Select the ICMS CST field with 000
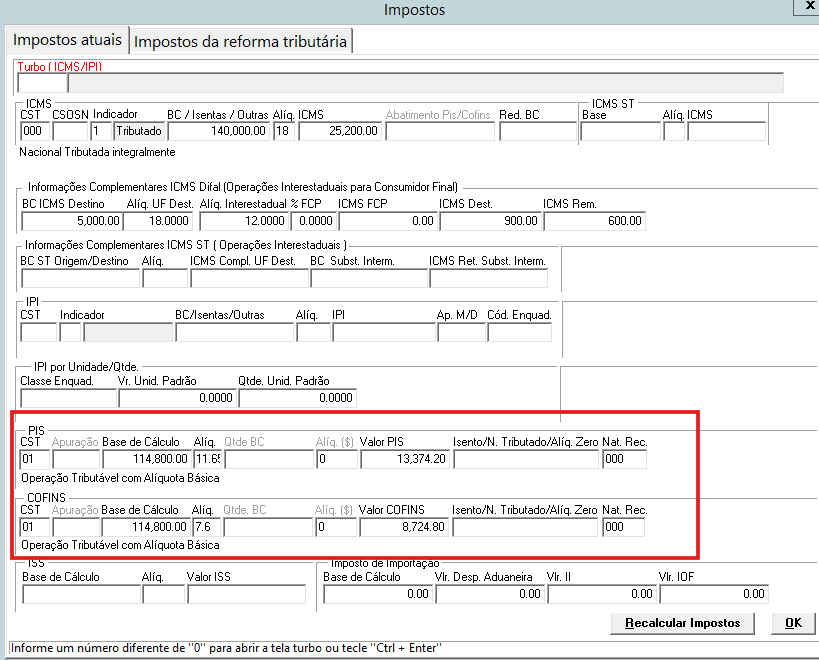Viewport: 819px width, 660px height. [35, 131]
